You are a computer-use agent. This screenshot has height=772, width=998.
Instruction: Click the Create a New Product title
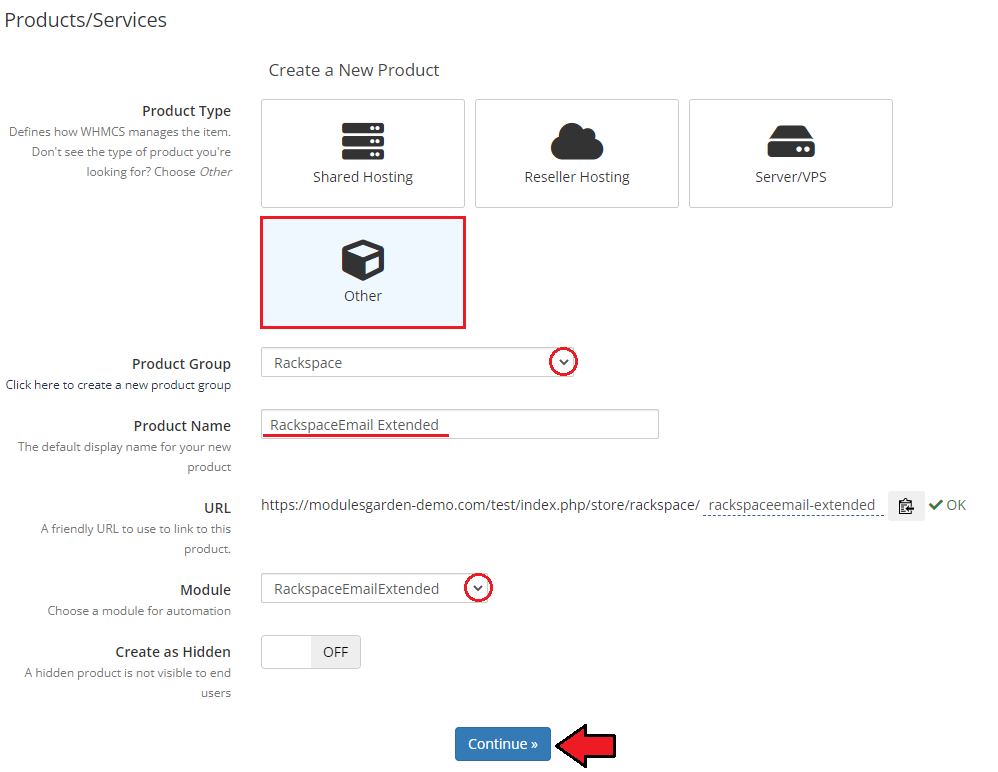[x=354, y=70]
